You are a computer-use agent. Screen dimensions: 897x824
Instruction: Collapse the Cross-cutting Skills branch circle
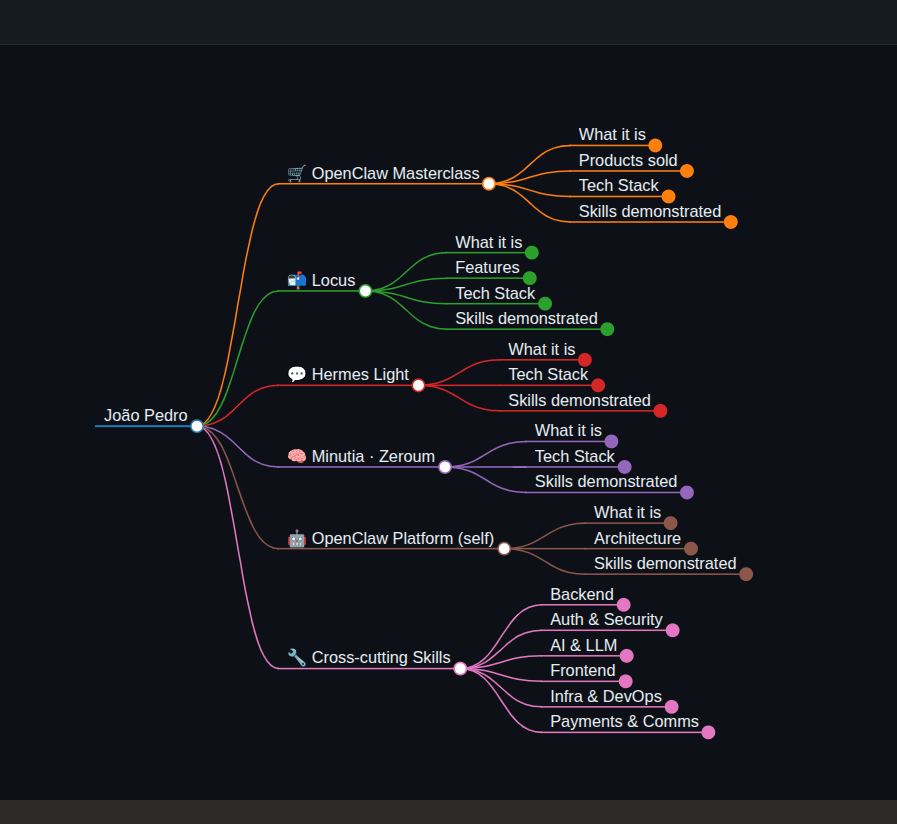pos(460,668)
